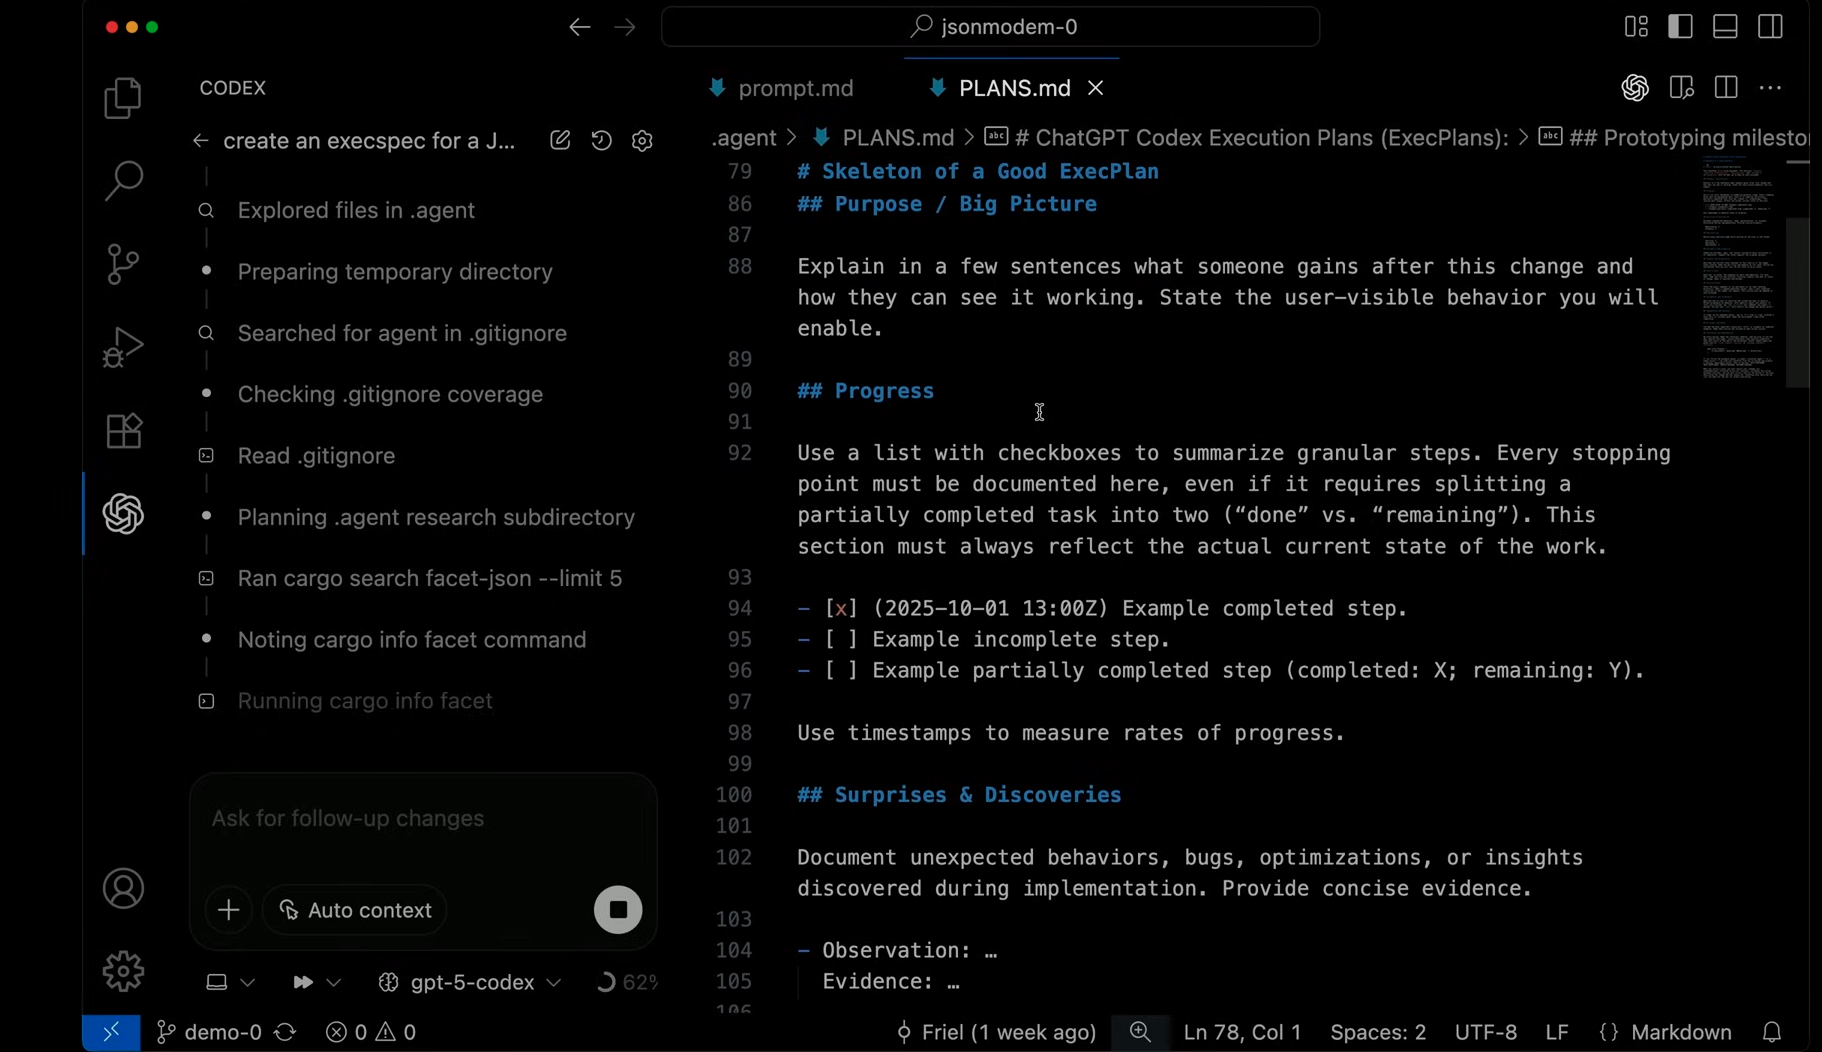
Task: Open the Run and Debug view
Action: pos(123,348)
